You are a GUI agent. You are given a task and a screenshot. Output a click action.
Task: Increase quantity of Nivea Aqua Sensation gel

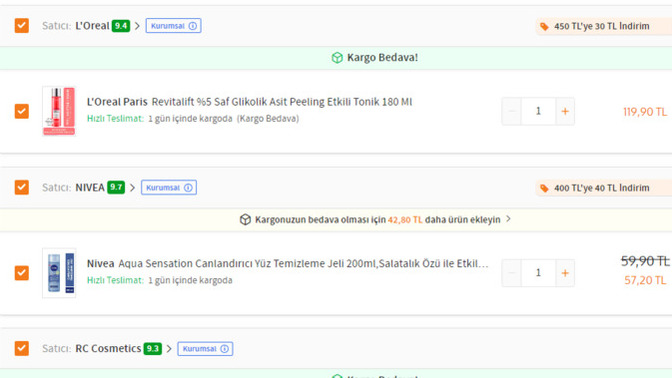tap(565, 273)
